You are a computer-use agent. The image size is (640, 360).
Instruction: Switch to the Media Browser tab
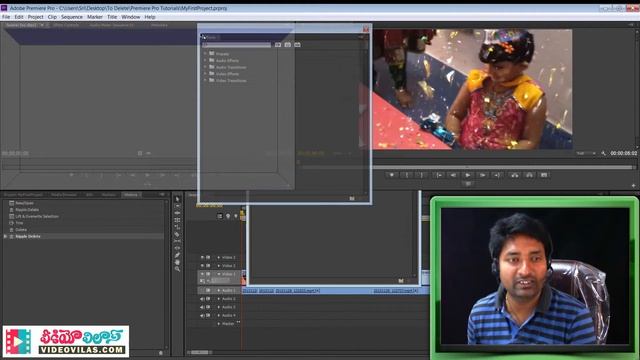[64, 195]
